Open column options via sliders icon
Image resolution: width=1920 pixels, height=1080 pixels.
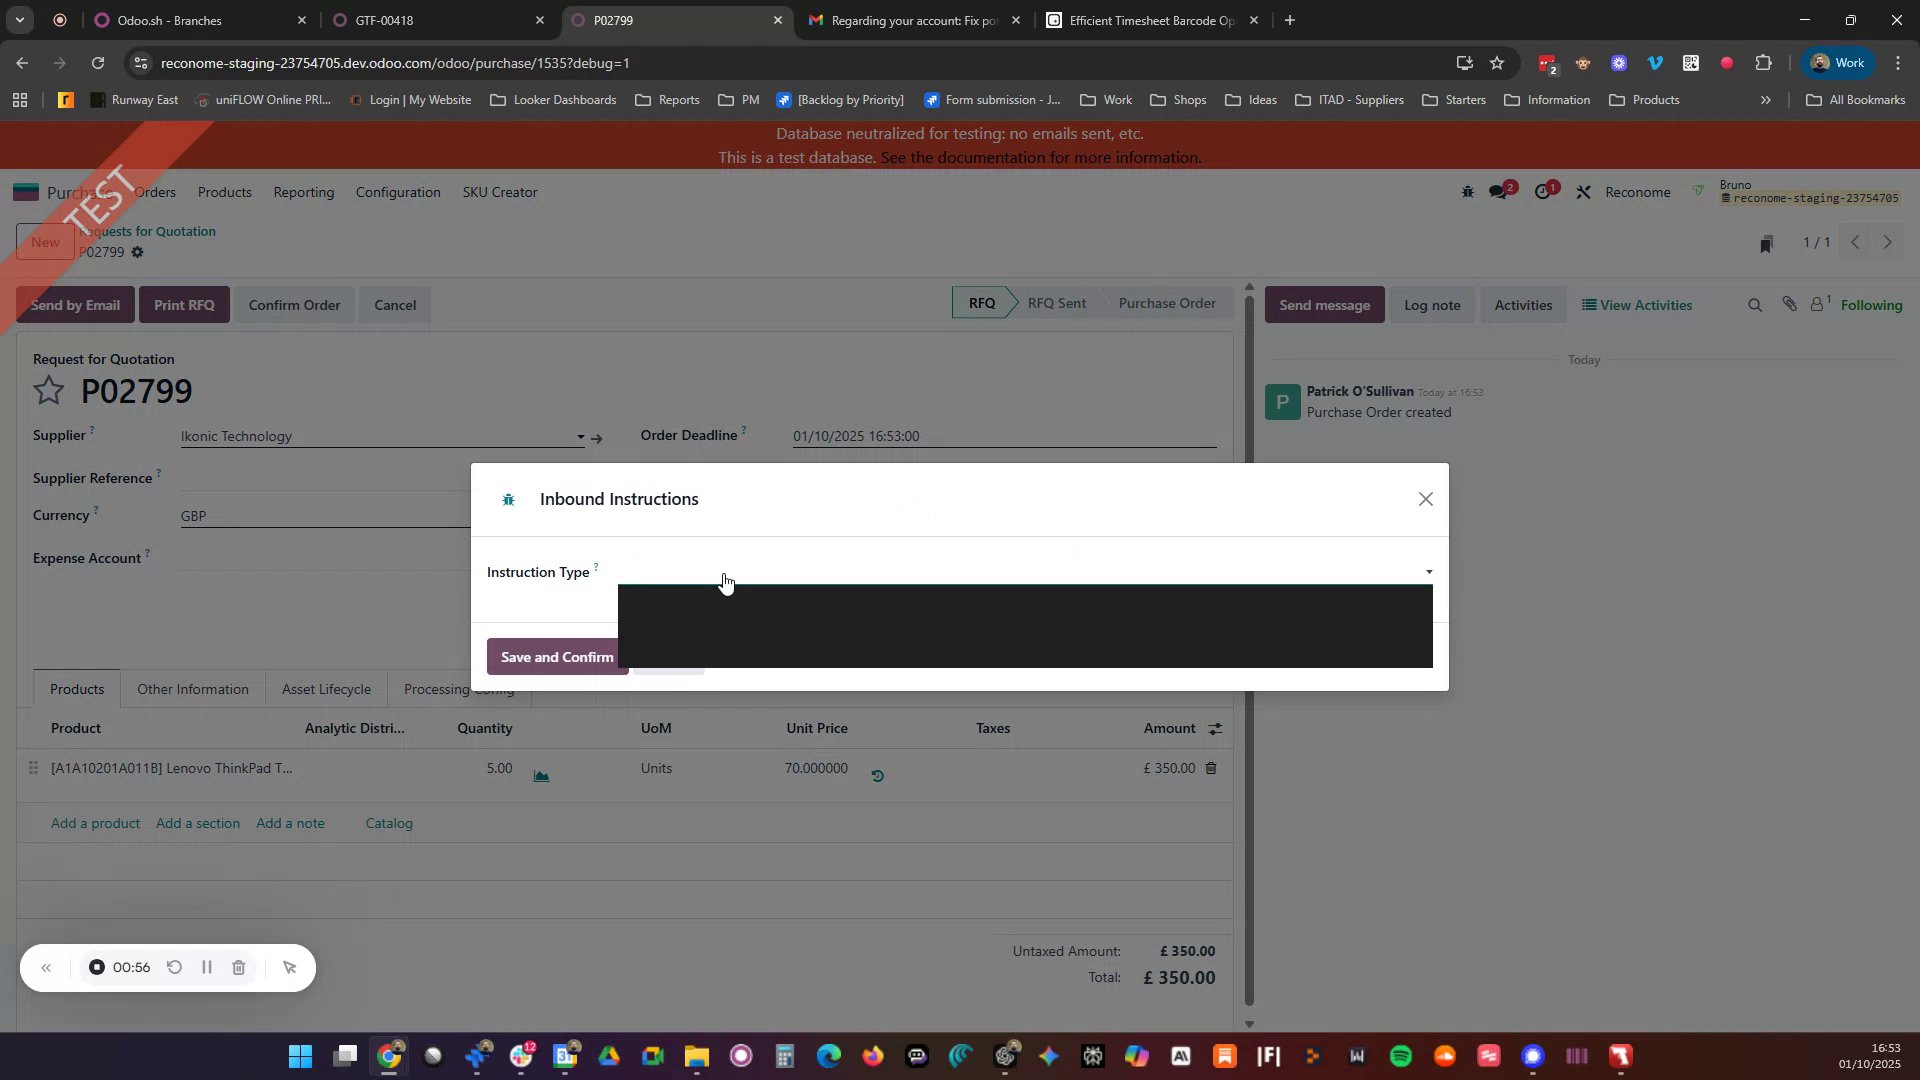(x=1214, y=728)
